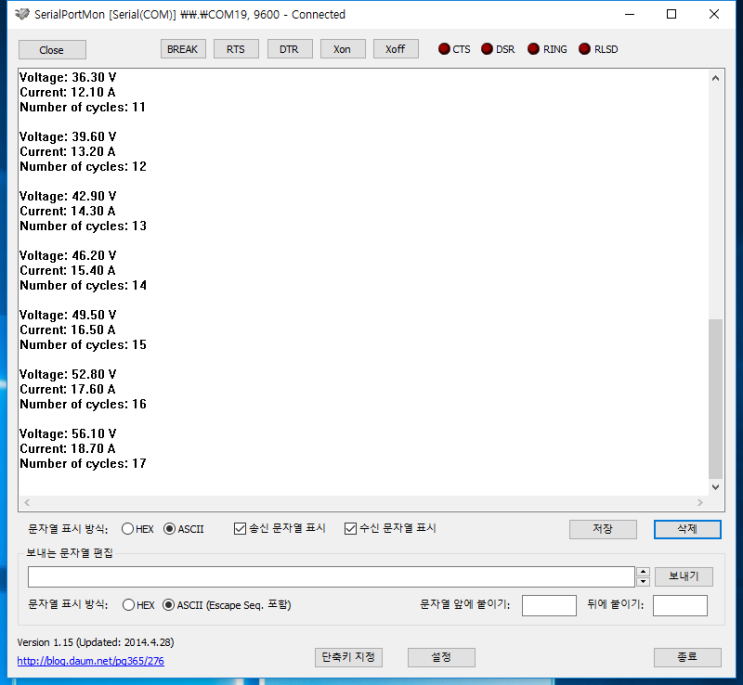Click the line 'Number of cycles: 14'
Viewport: 743px width, 685px height.
point(83,285)
